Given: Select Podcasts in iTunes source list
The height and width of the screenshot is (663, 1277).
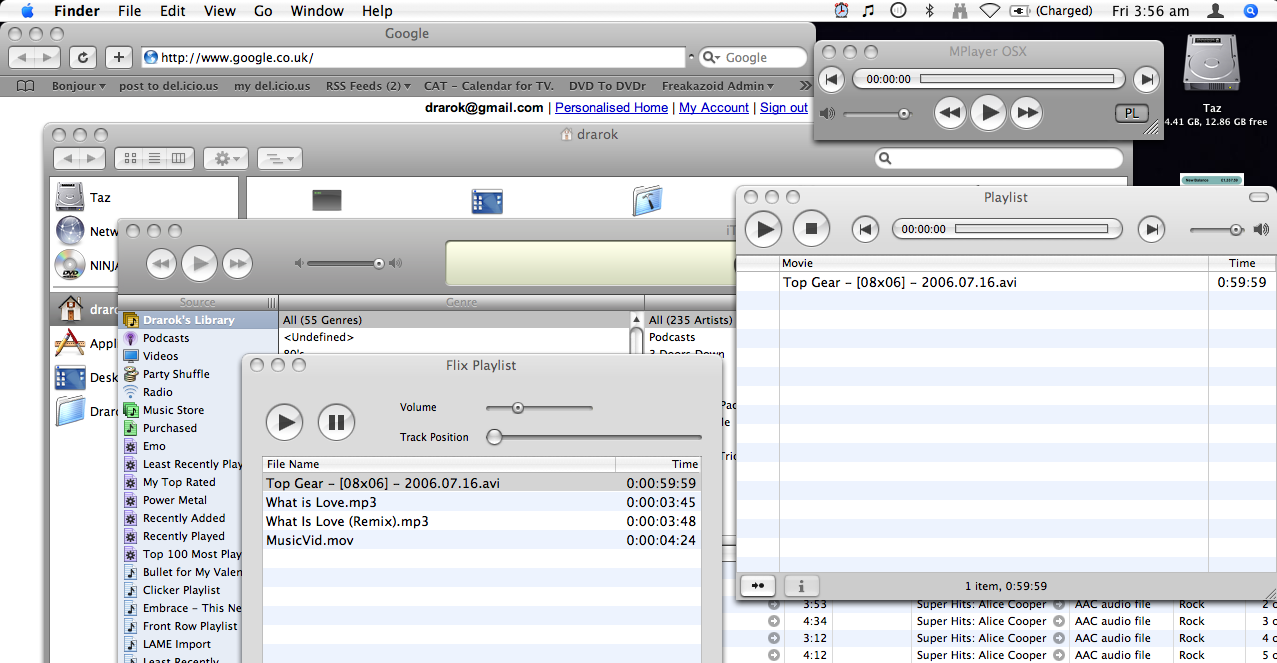Looking at the screenshot, I should click(166, 338).
